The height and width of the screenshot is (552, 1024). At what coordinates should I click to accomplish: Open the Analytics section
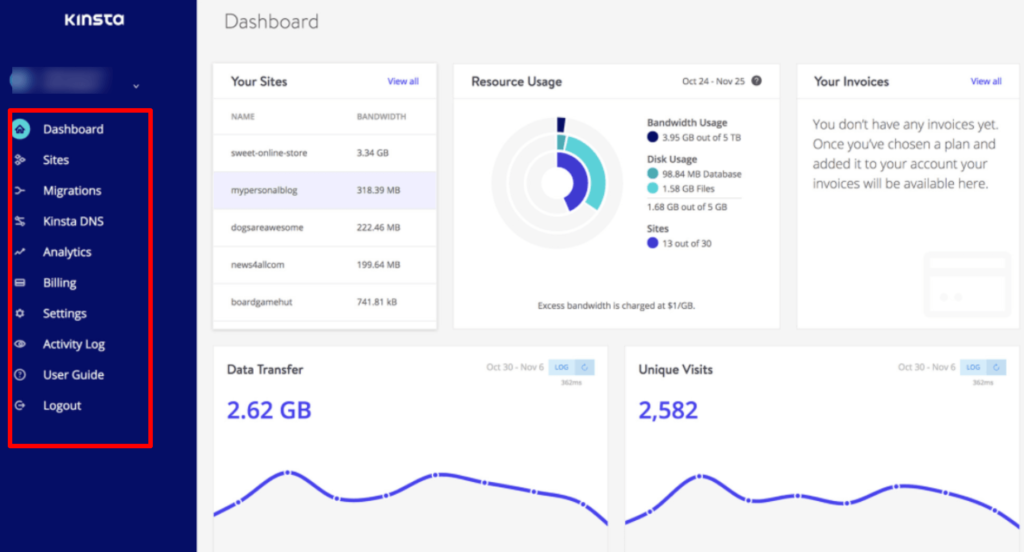pyautogui.click(x=67, y=252)
